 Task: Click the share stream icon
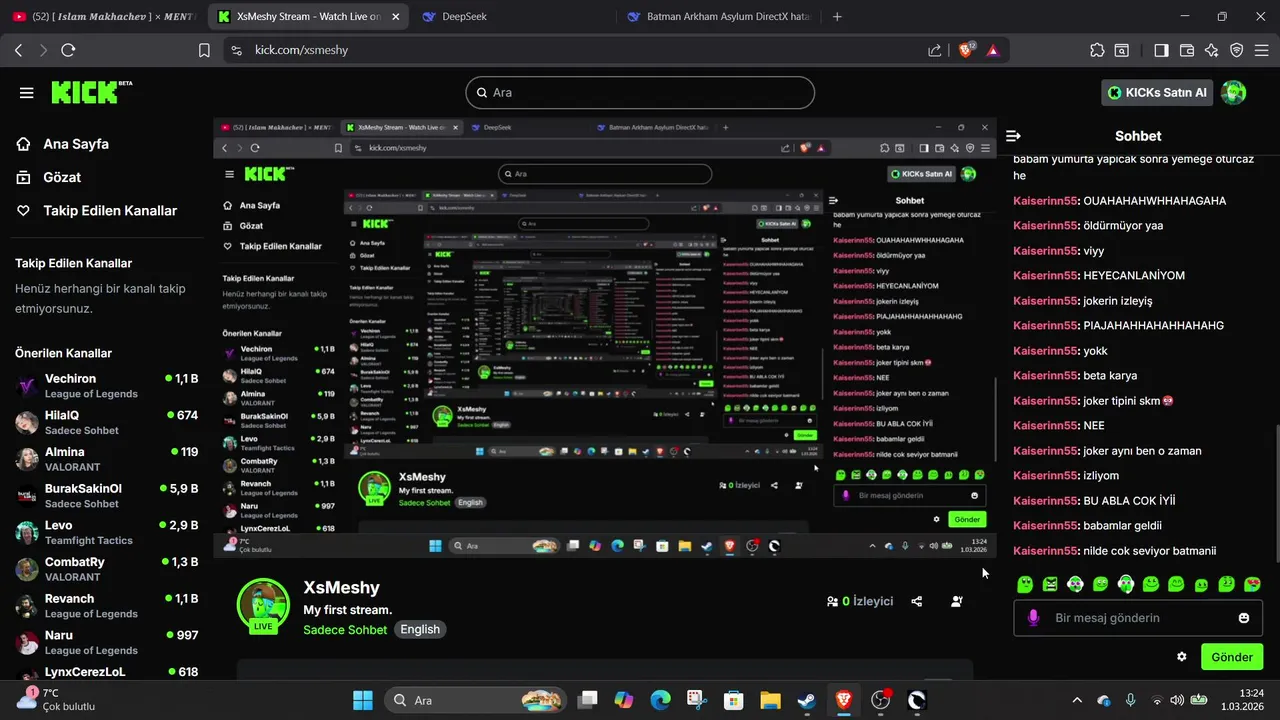pos(917,602)
